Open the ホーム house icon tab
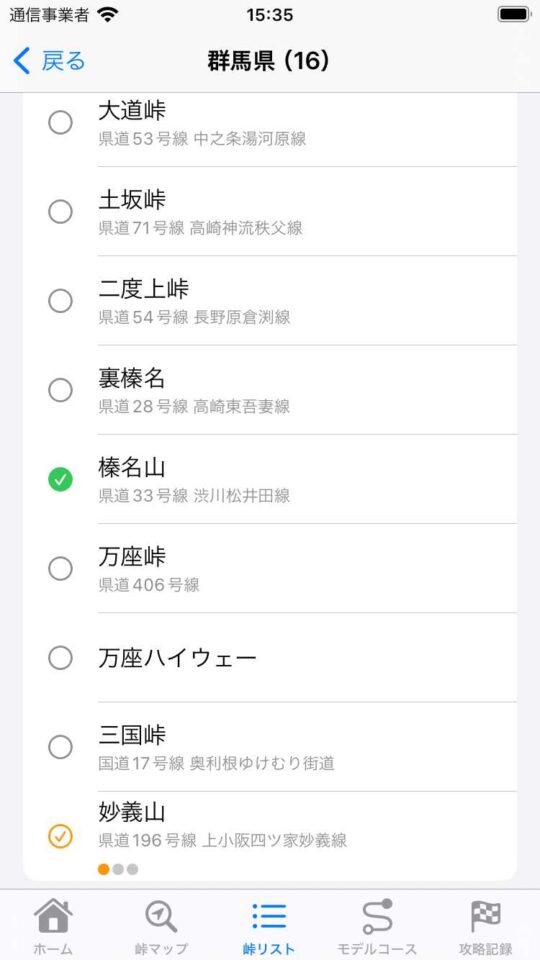 pos(53,917)
